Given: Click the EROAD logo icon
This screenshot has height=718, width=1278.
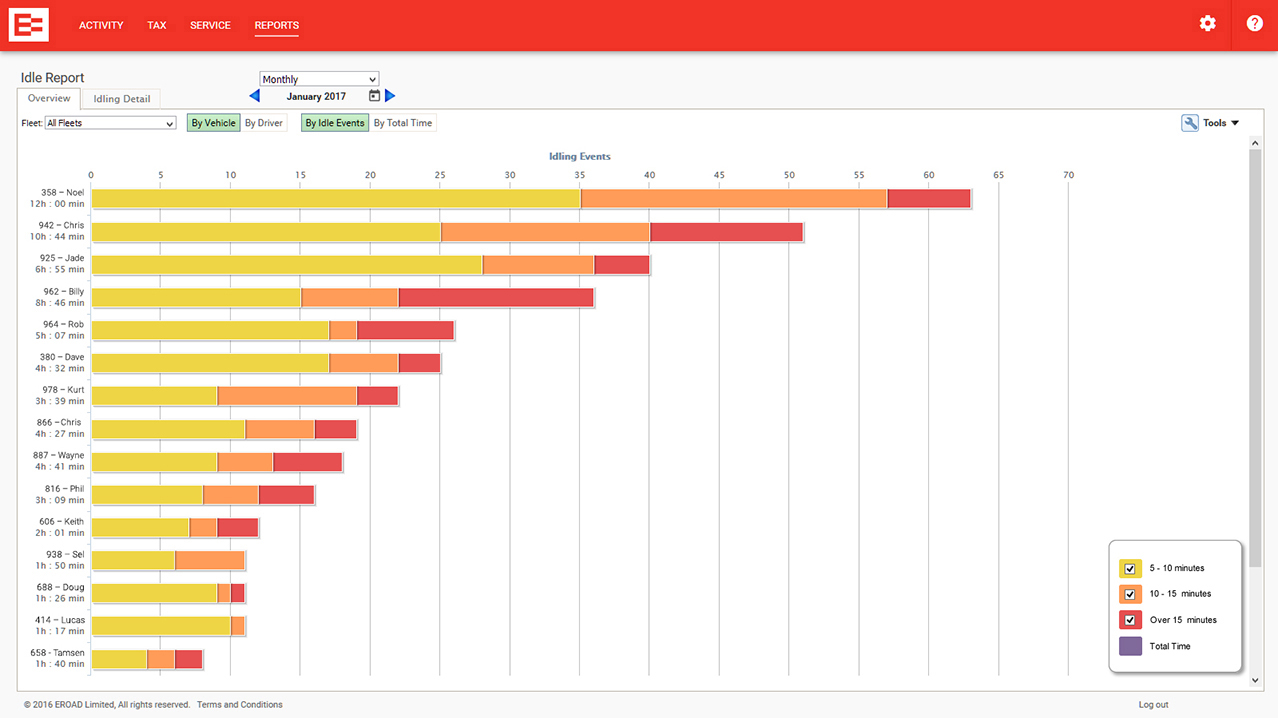Looking at the screenshot, I should (29, 25).
